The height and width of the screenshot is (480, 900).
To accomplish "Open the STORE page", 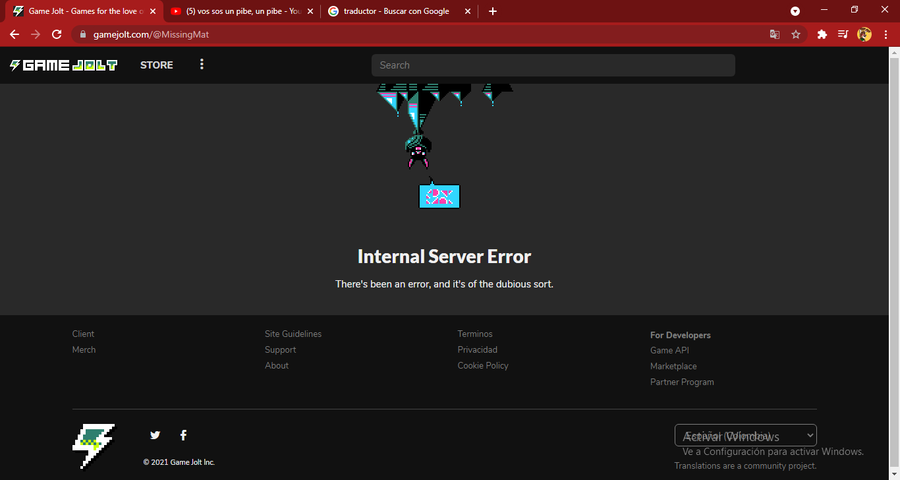I will [157, 65].
